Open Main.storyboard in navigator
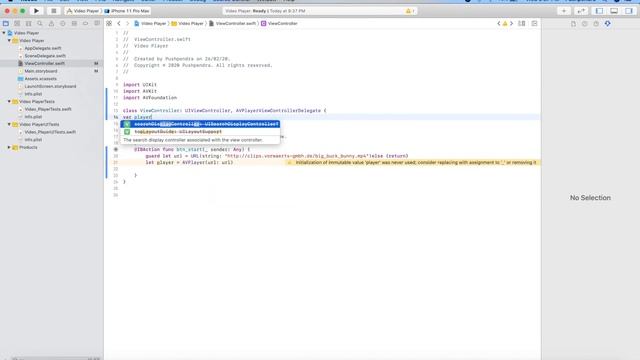 40,71
